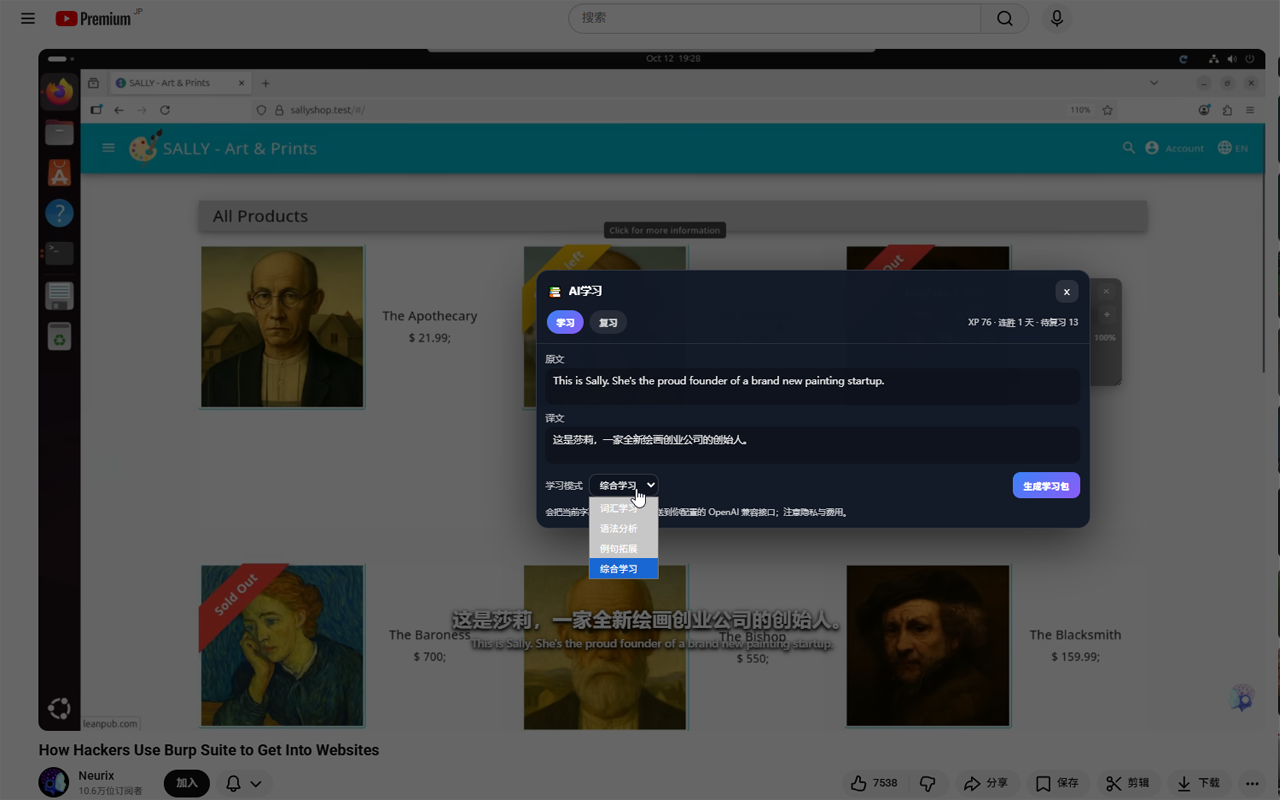Expand the notification bell chevron
The image size is (1280, 800).
tap(255, 783)
